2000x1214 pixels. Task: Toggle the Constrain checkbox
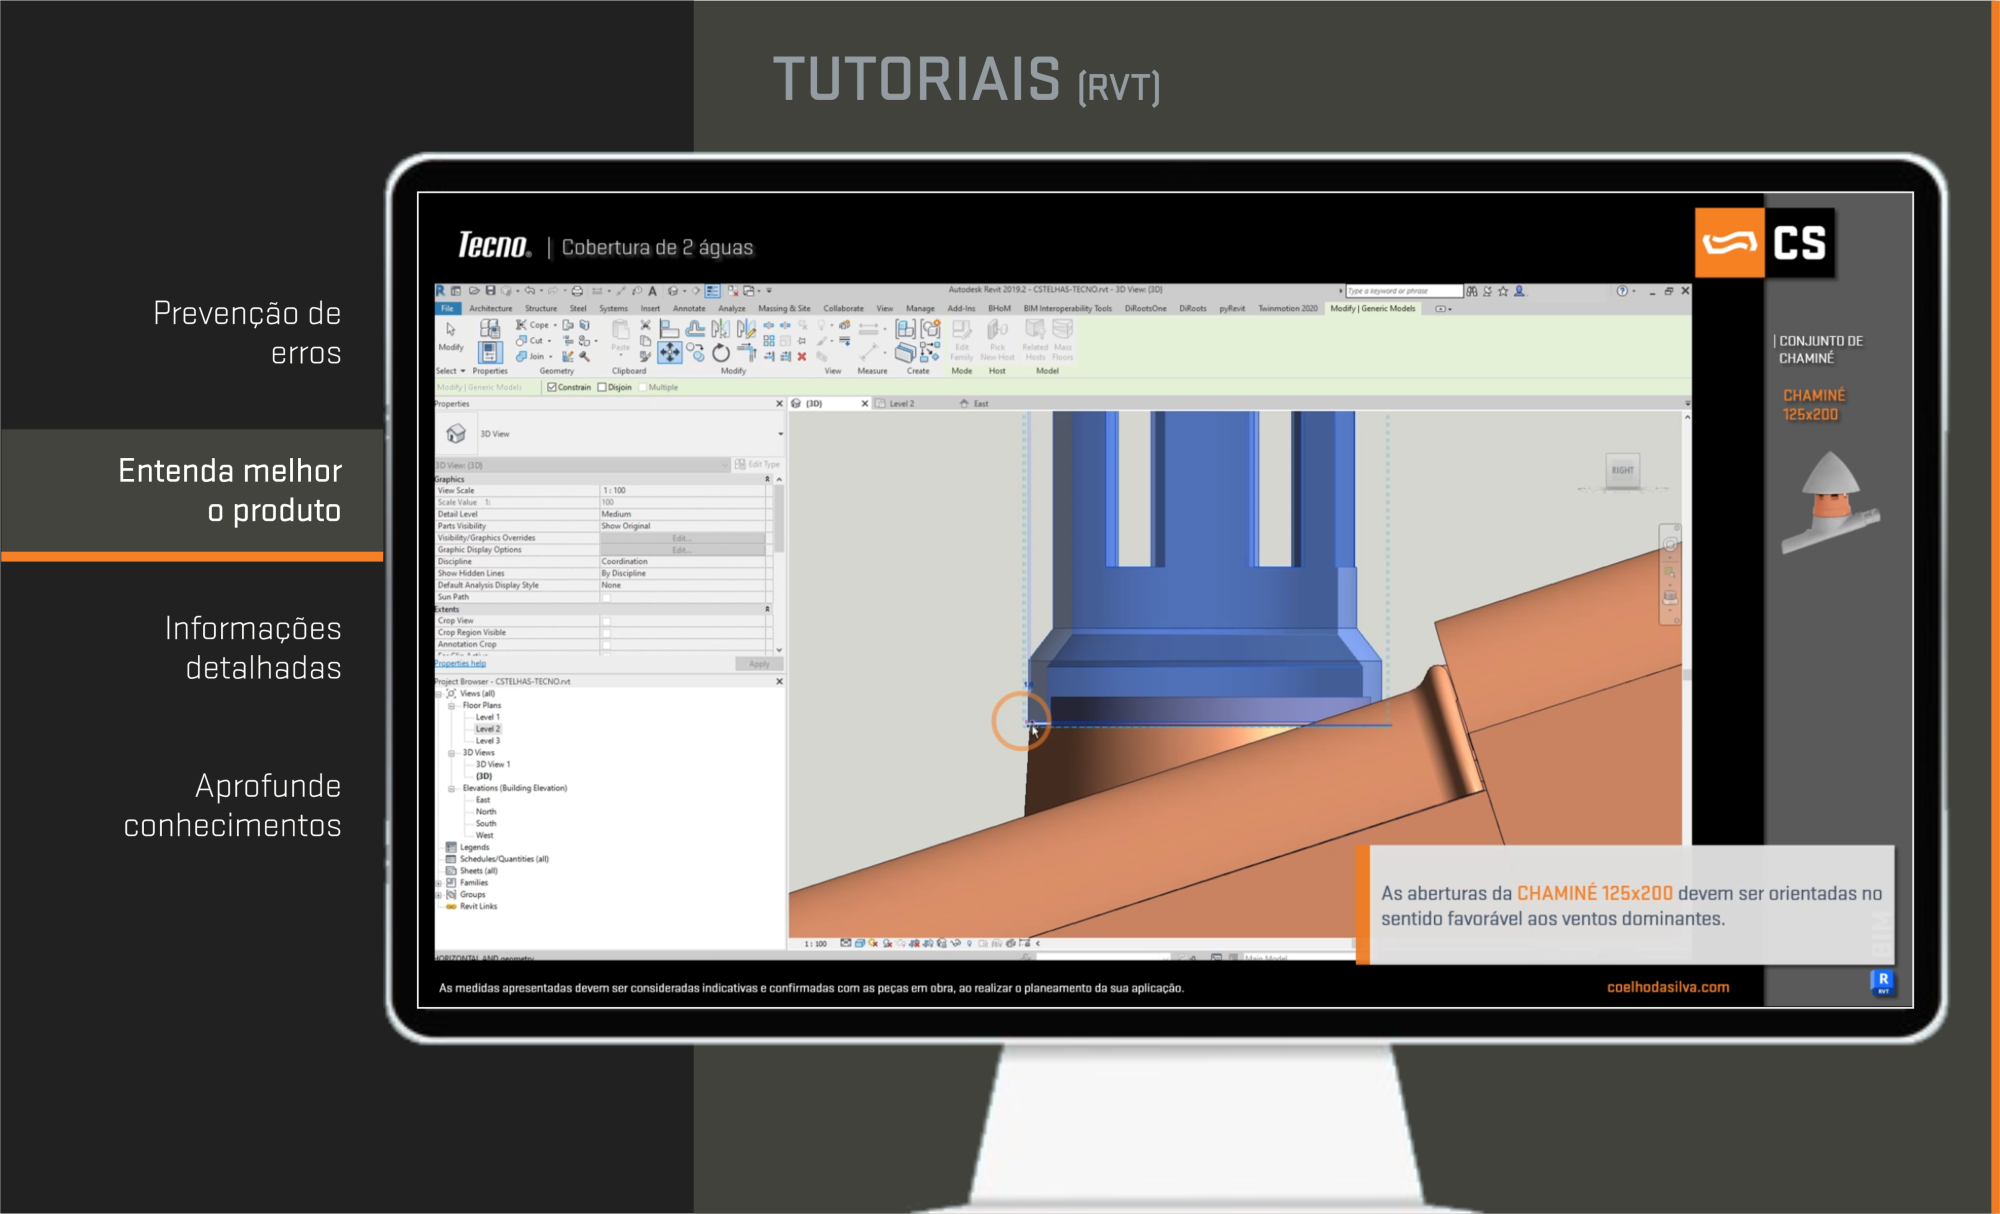pyautogui.click(x=552, y=387)
